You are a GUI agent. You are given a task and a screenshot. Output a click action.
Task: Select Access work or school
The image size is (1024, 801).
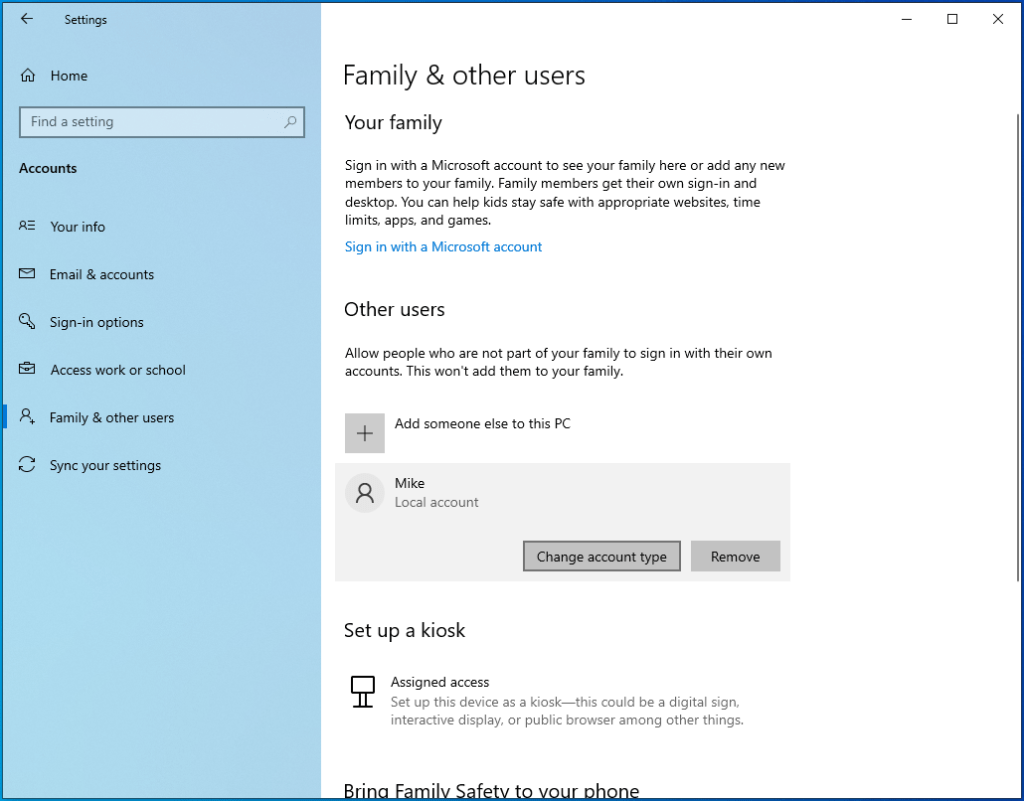118,370
